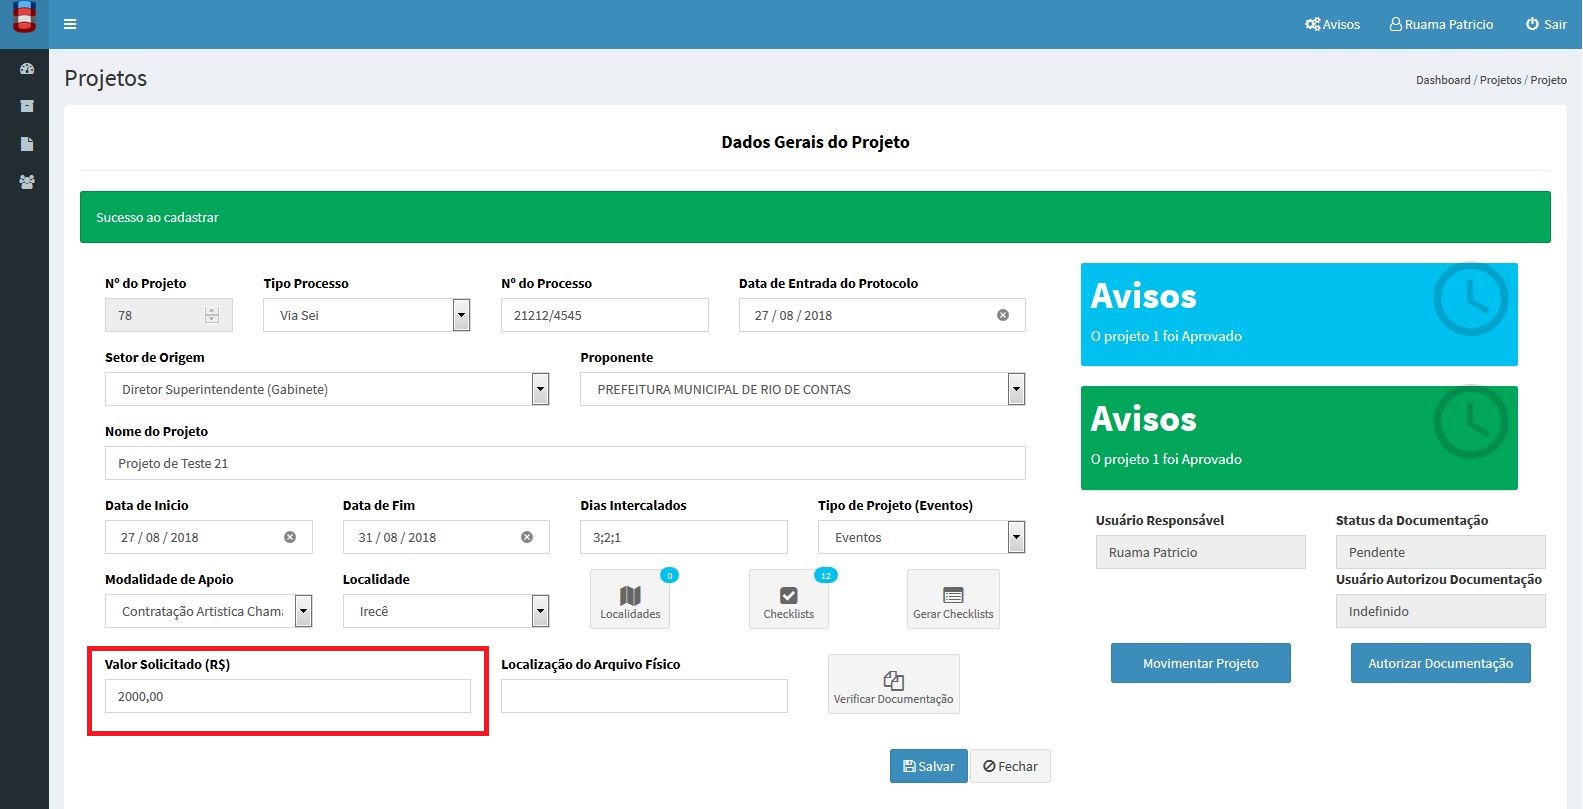Click the application logo icon

click(x=24, y=16)
